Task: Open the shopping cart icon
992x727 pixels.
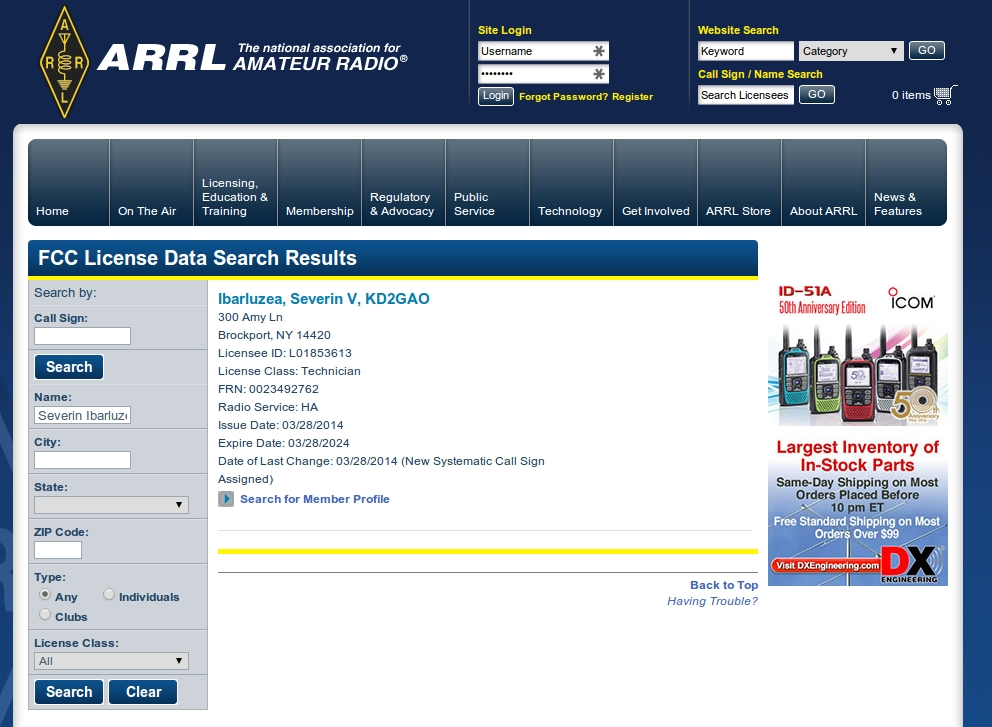Action: (945, 95)
